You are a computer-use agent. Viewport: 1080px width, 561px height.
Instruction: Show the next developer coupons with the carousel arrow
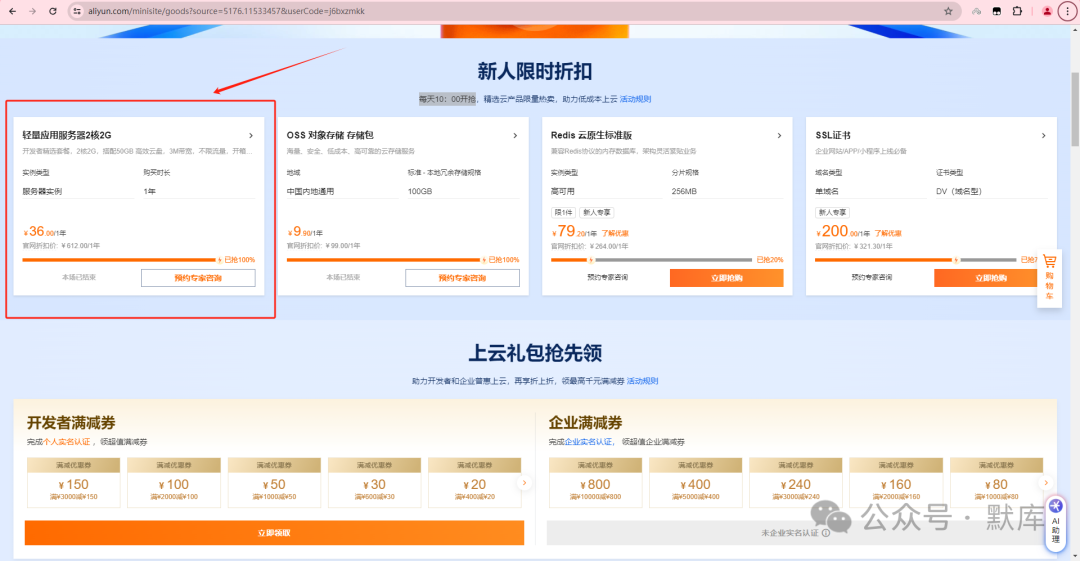524,483
